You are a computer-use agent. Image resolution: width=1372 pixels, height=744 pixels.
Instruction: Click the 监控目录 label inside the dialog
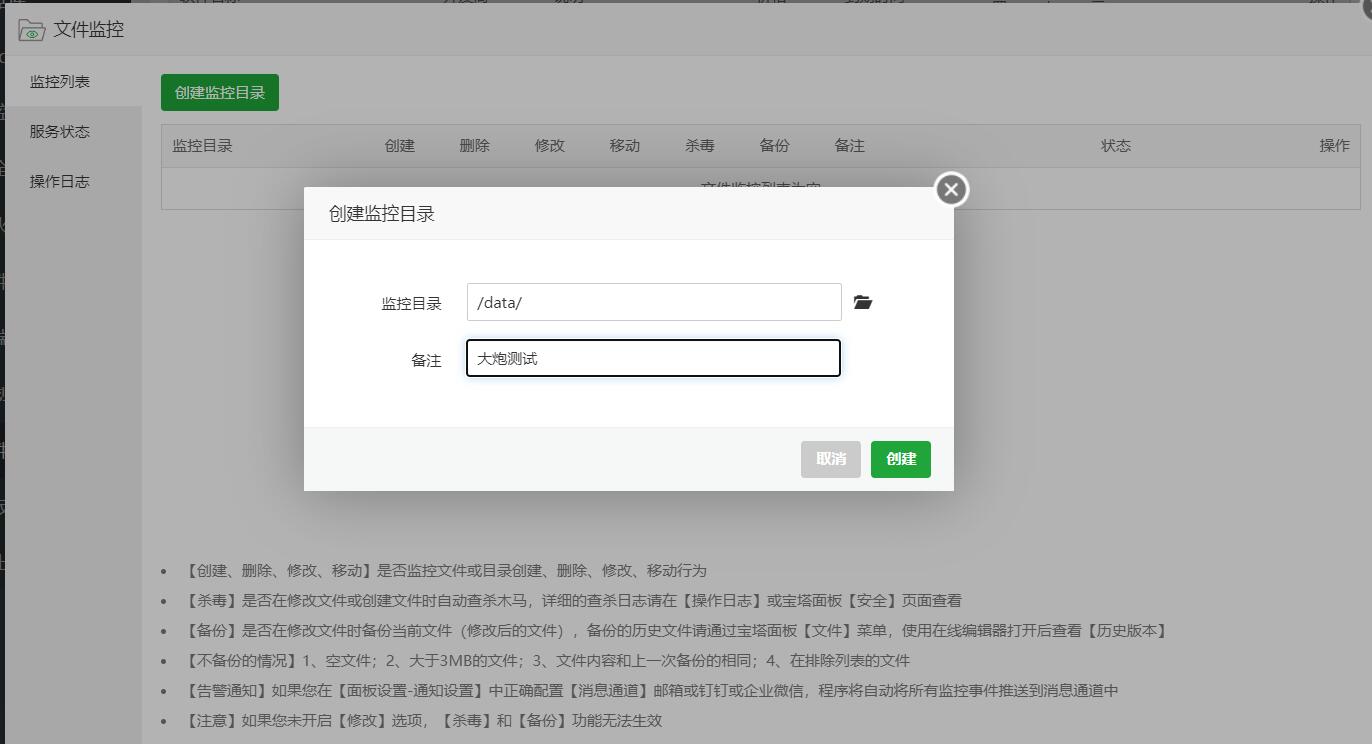(x=411, y=303)
